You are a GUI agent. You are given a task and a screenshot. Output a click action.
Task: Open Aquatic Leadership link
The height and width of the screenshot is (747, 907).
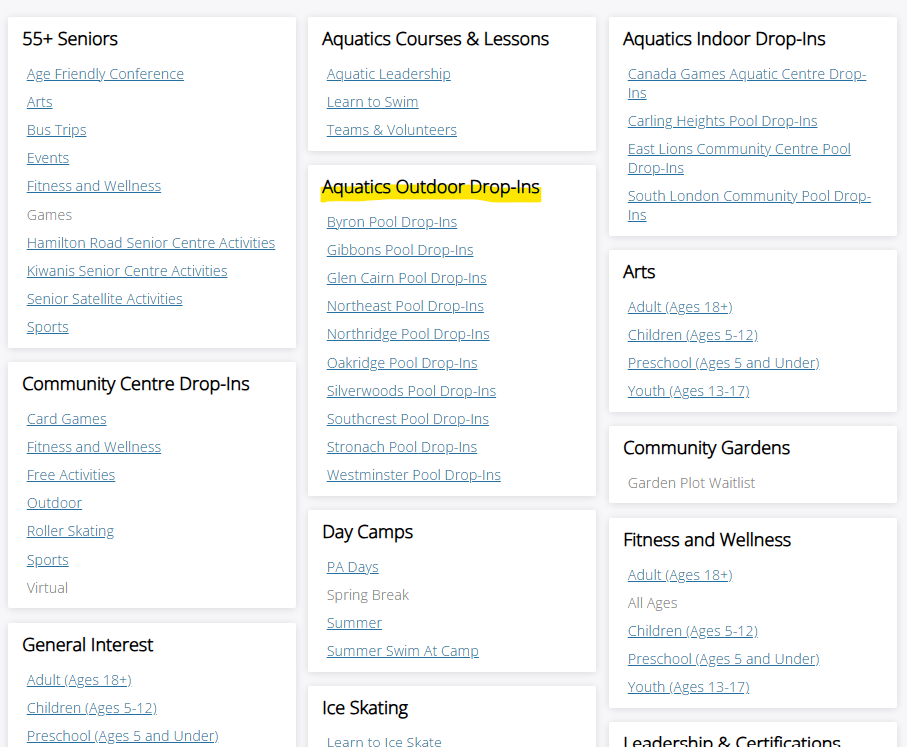[389, 74]
